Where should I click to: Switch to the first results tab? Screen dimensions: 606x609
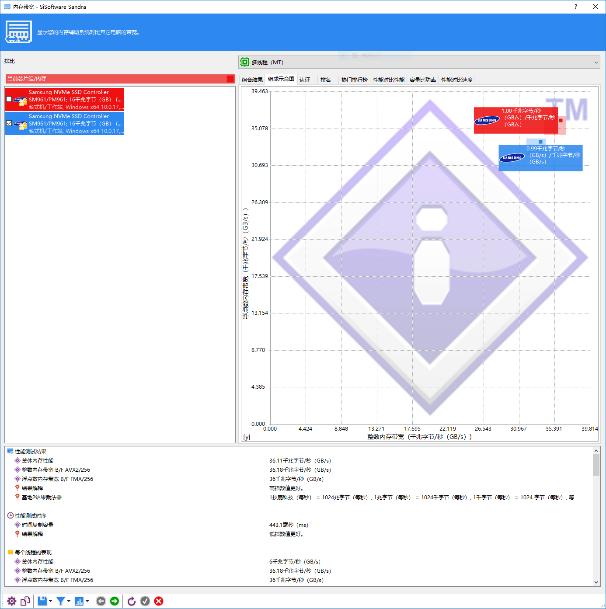(252, 80)
